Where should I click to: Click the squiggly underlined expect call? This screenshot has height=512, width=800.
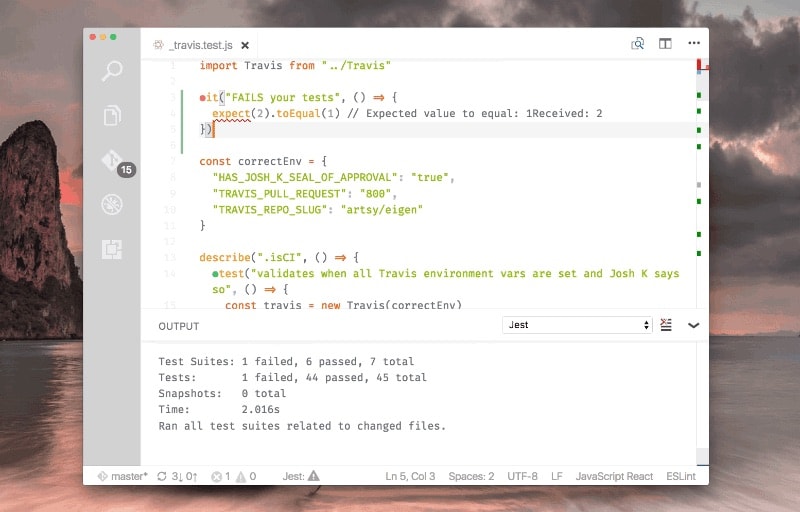tap(231, 114)
